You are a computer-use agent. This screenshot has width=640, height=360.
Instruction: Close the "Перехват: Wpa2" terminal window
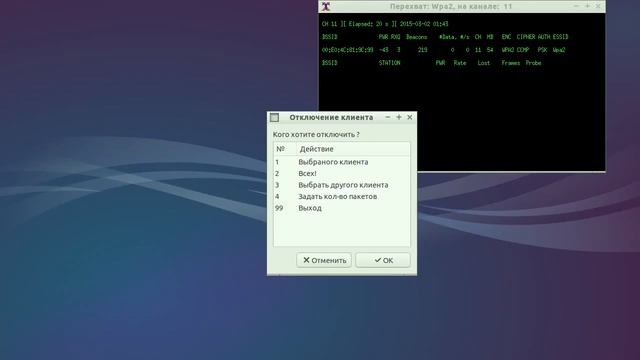(598, 6)
